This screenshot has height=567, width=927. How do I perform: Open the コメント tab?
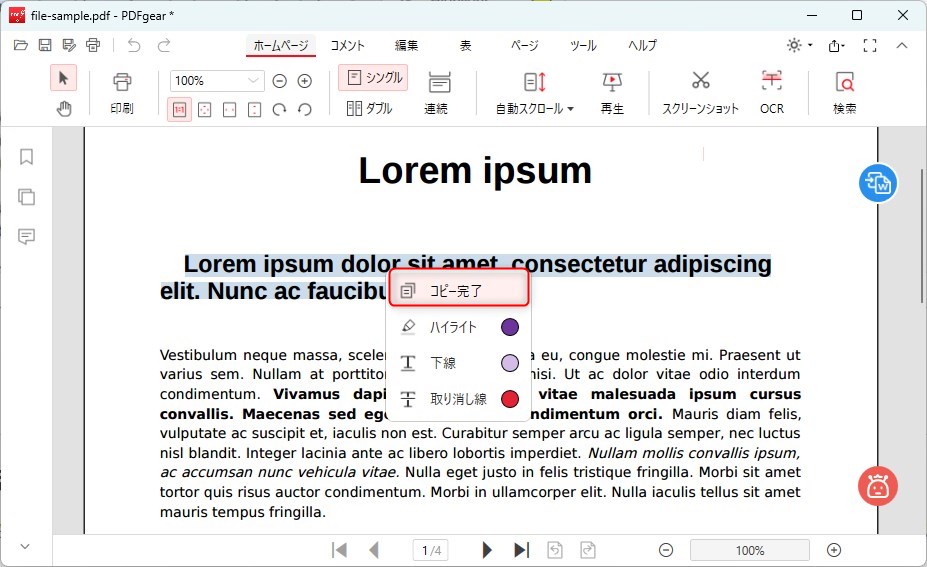(x=347, y=46)
